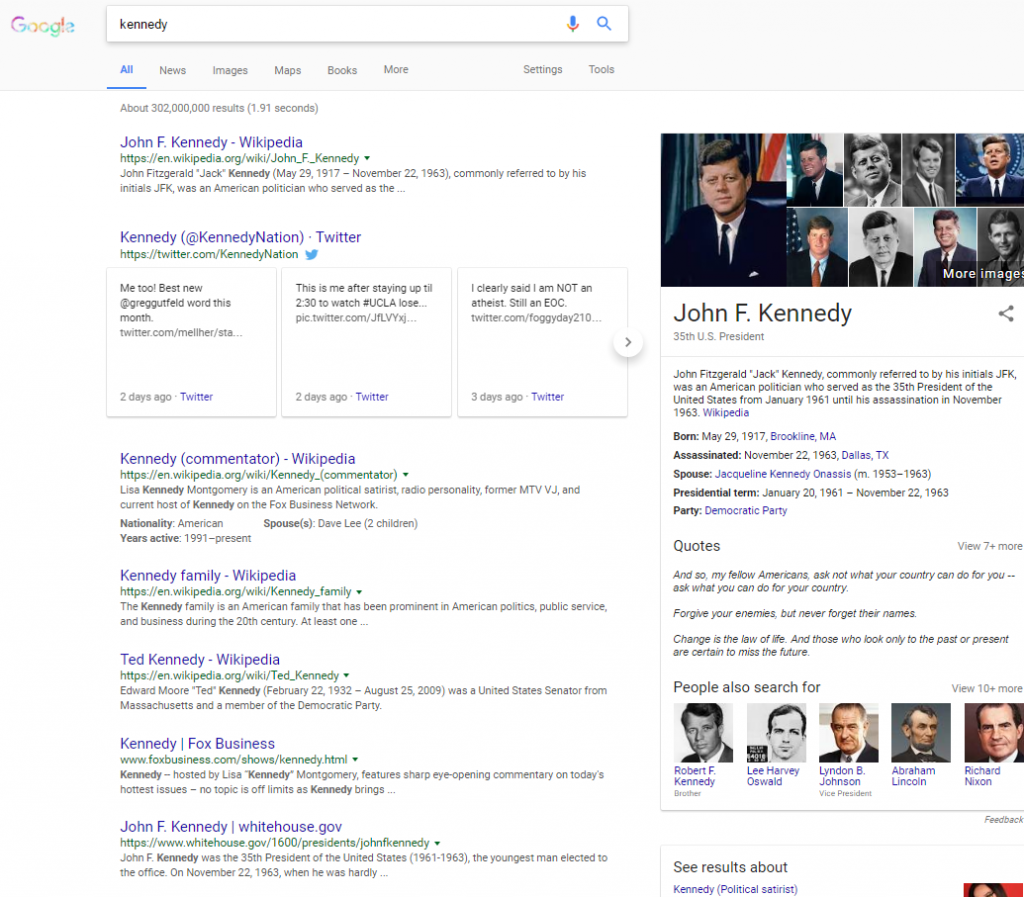Image resolution: width=1024 pixels, height=897 pixels.
Task: Click the Democratic Party link
Action: point(746,511)
